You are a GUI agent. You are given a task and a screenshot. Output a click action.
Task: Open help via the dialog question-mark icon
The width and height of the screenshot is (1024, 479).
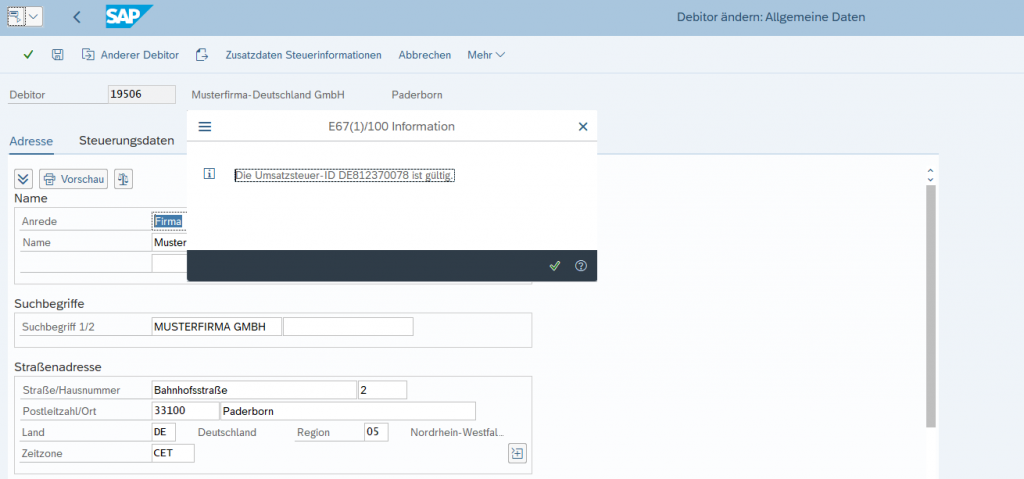(x=580, y=266)
